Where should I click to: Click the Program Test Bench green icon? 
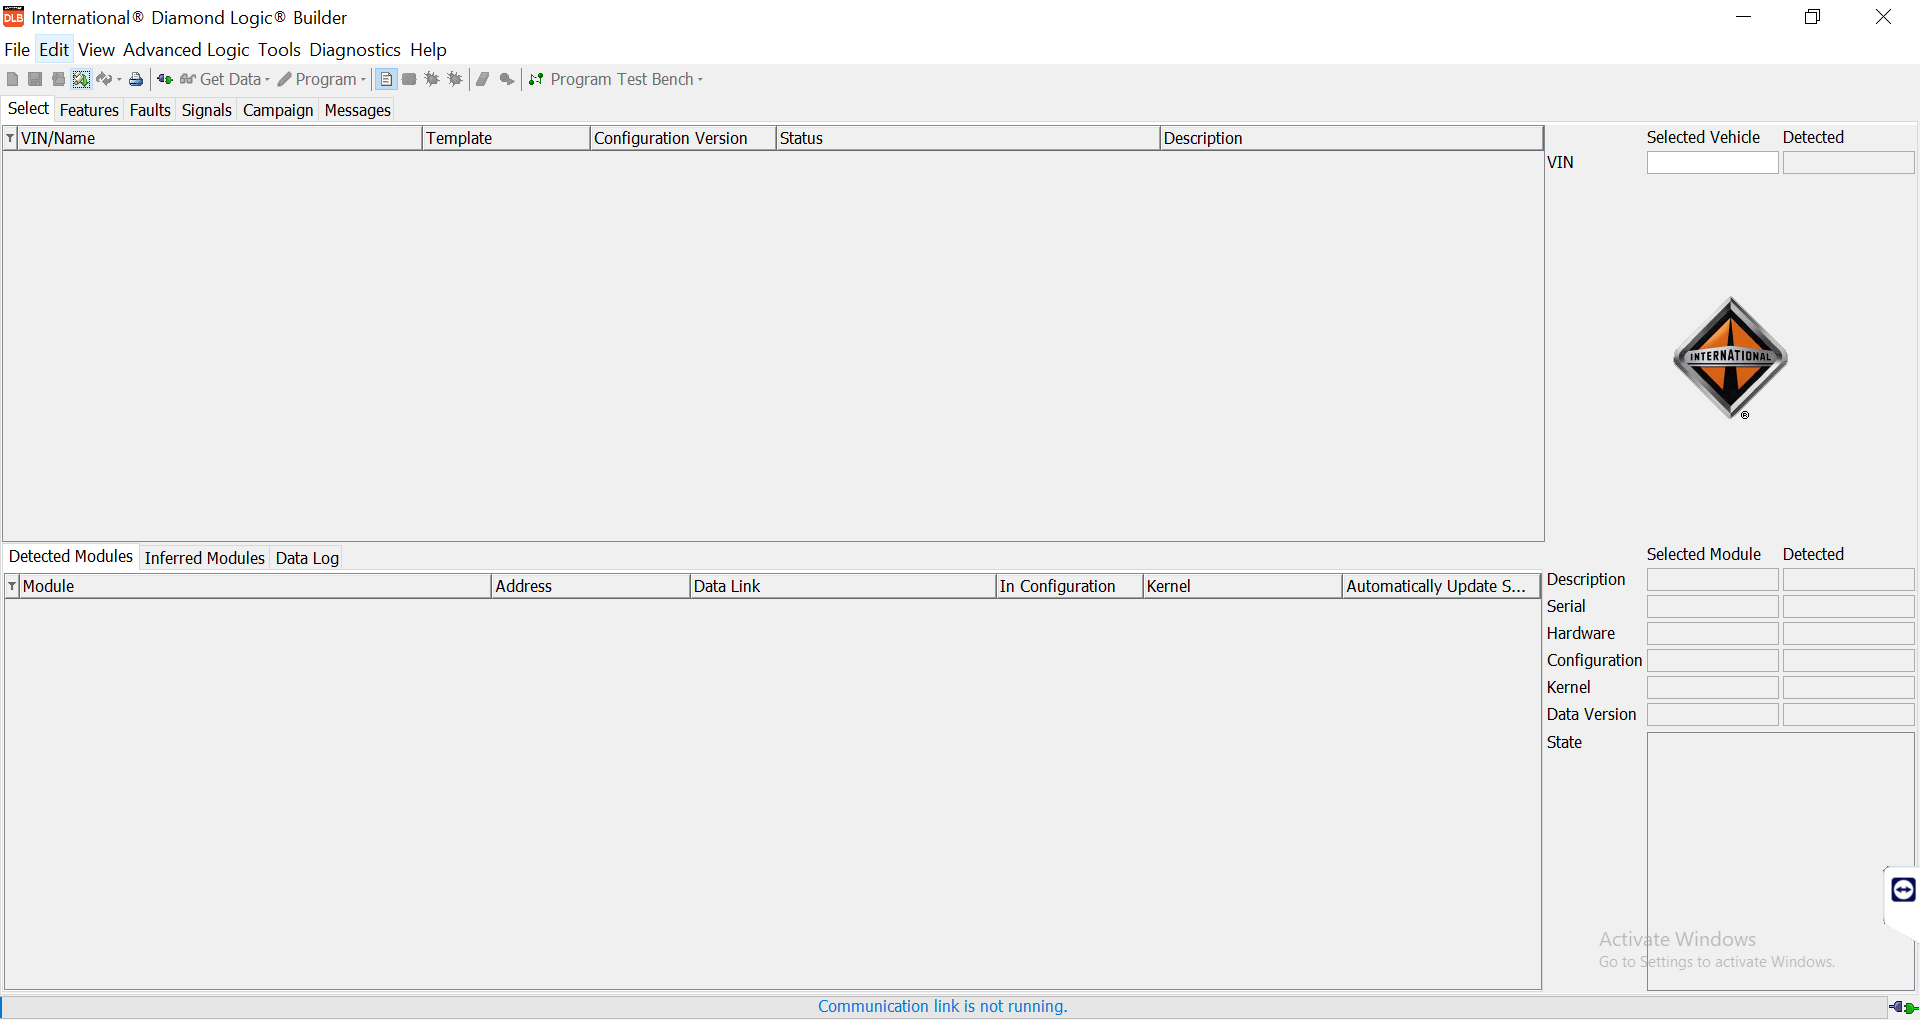536,79
